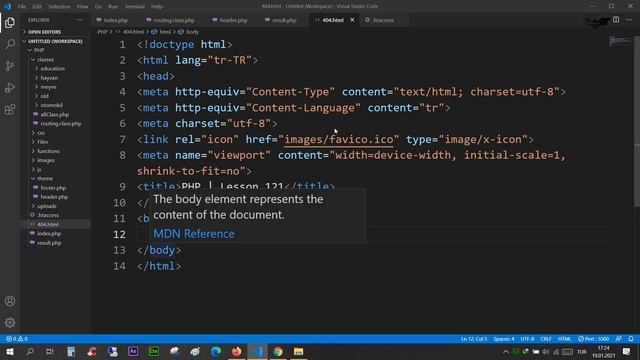
Task: Open Adobe After Effects from the taskbar
Action: click(133, 351)
